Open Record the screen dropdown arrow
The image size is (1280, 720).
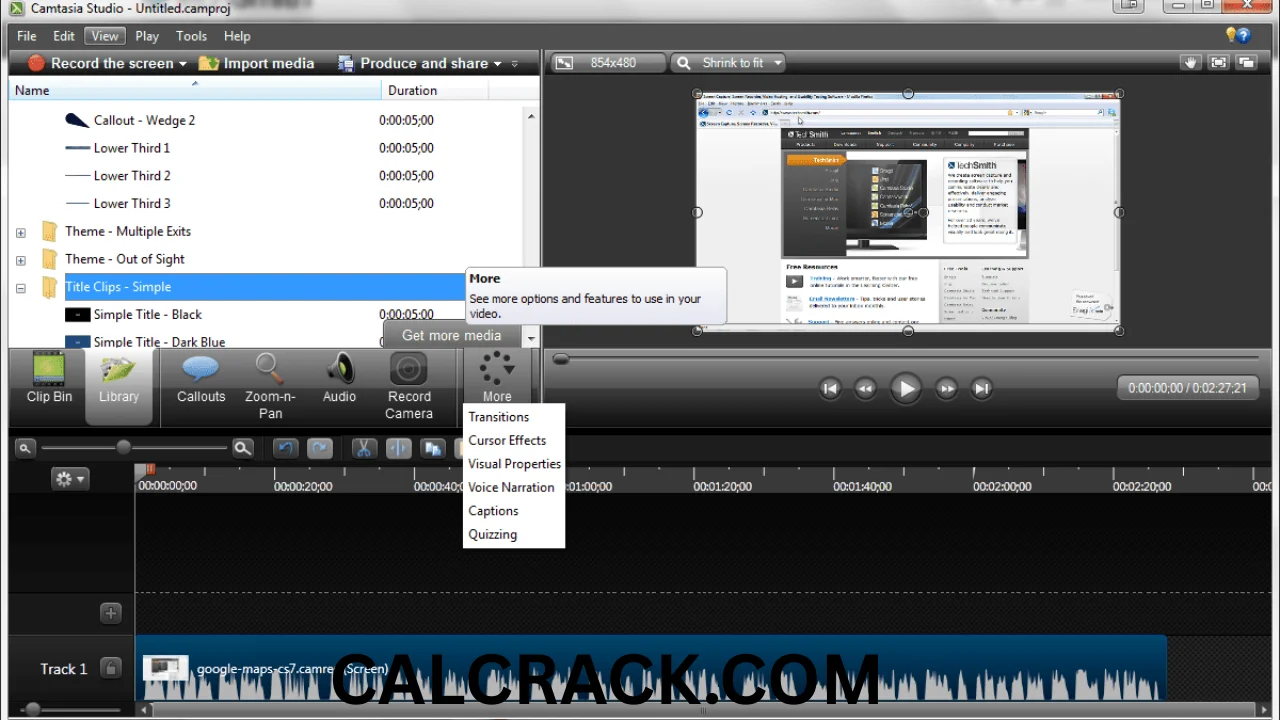(183, 64)
